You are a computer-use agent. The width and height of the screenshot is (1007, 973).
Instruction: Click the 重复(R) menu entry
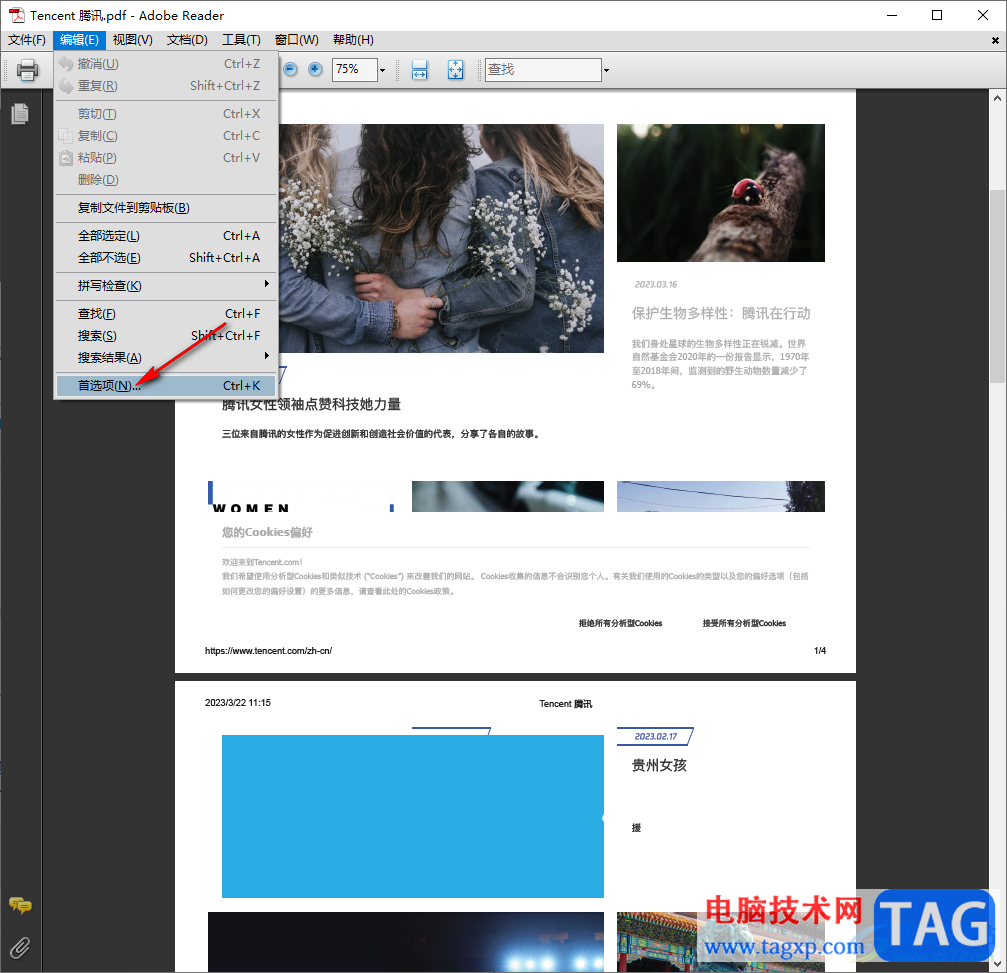[166, 85]
